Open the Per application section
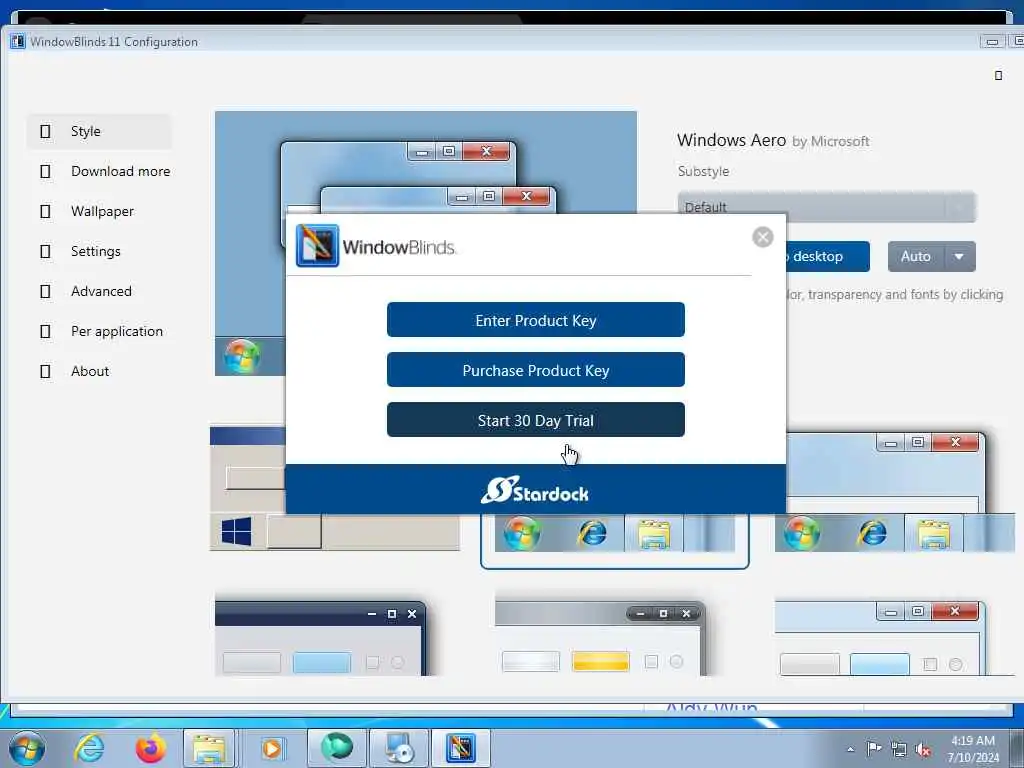Viewport: 1024px width, 768px height. [117, 331]
